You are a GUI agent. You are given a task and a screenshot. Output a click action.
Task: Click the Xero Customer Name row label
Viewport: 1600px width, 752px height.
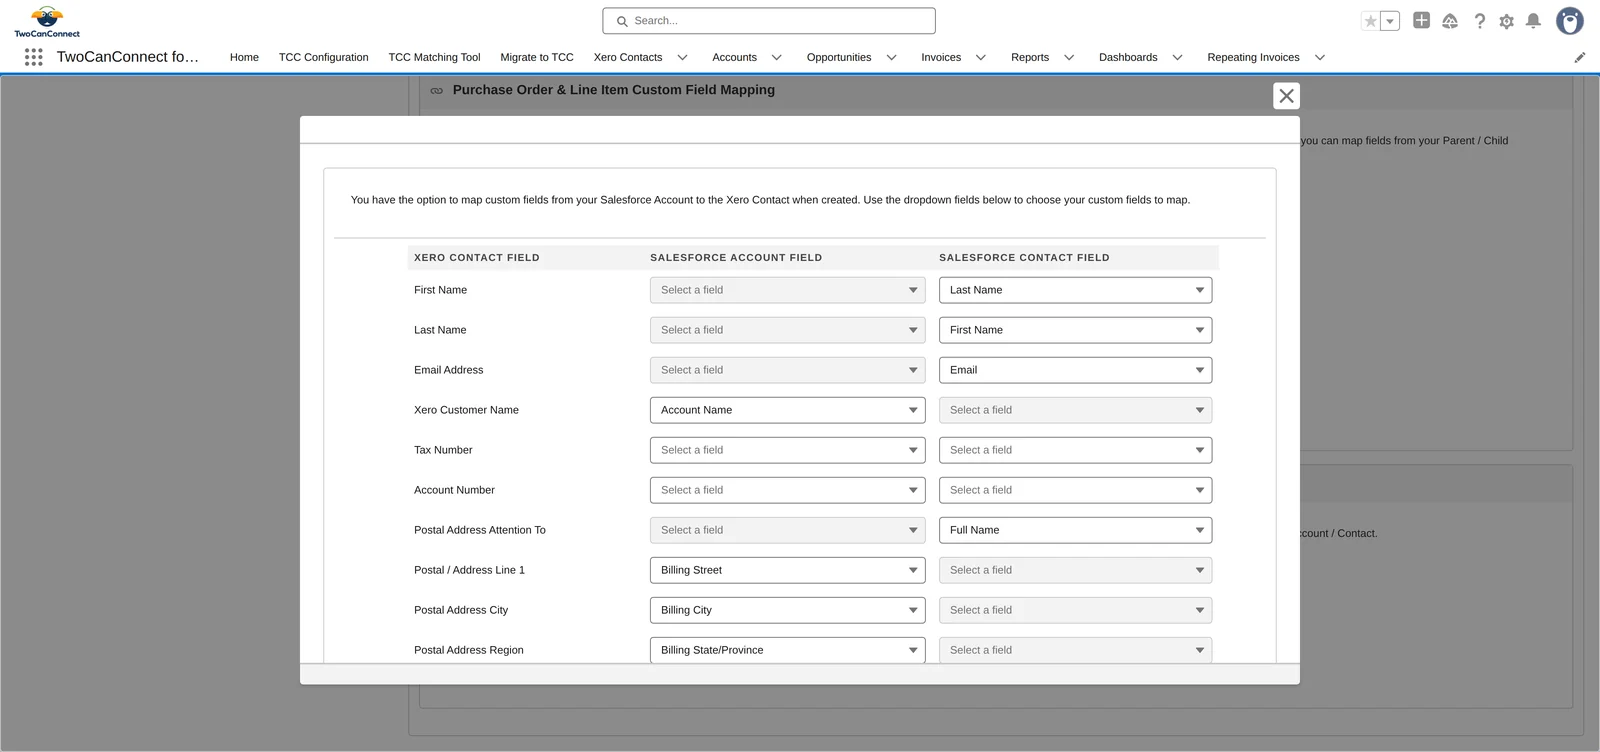point(466,410)
